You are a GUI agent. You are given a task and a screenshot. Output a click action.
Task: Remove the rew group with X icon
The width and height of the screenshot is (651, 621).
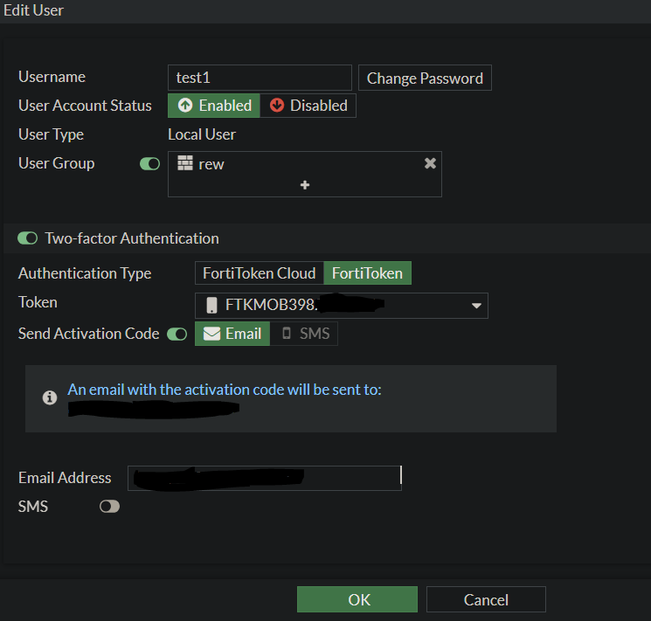click(430, 164)
